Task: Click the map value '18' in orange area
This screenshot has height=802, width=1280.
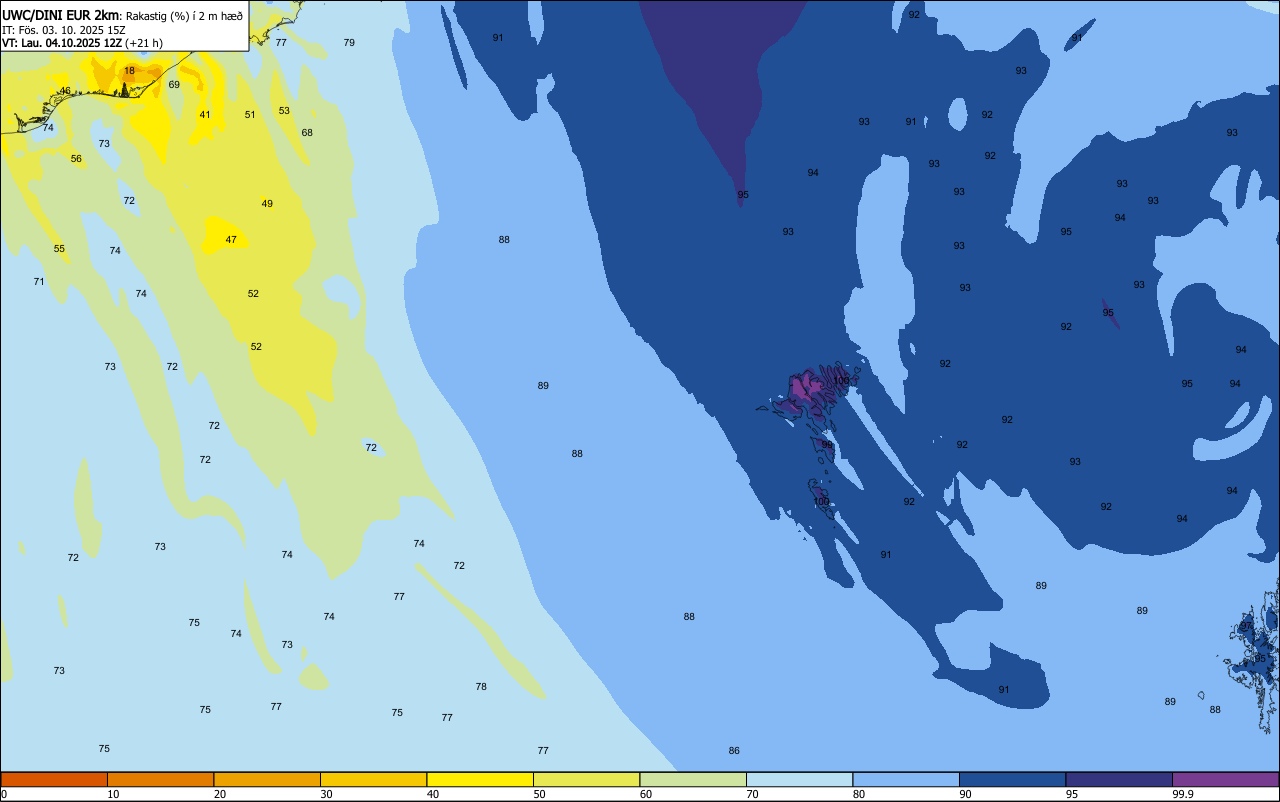Action: point(129,71)
